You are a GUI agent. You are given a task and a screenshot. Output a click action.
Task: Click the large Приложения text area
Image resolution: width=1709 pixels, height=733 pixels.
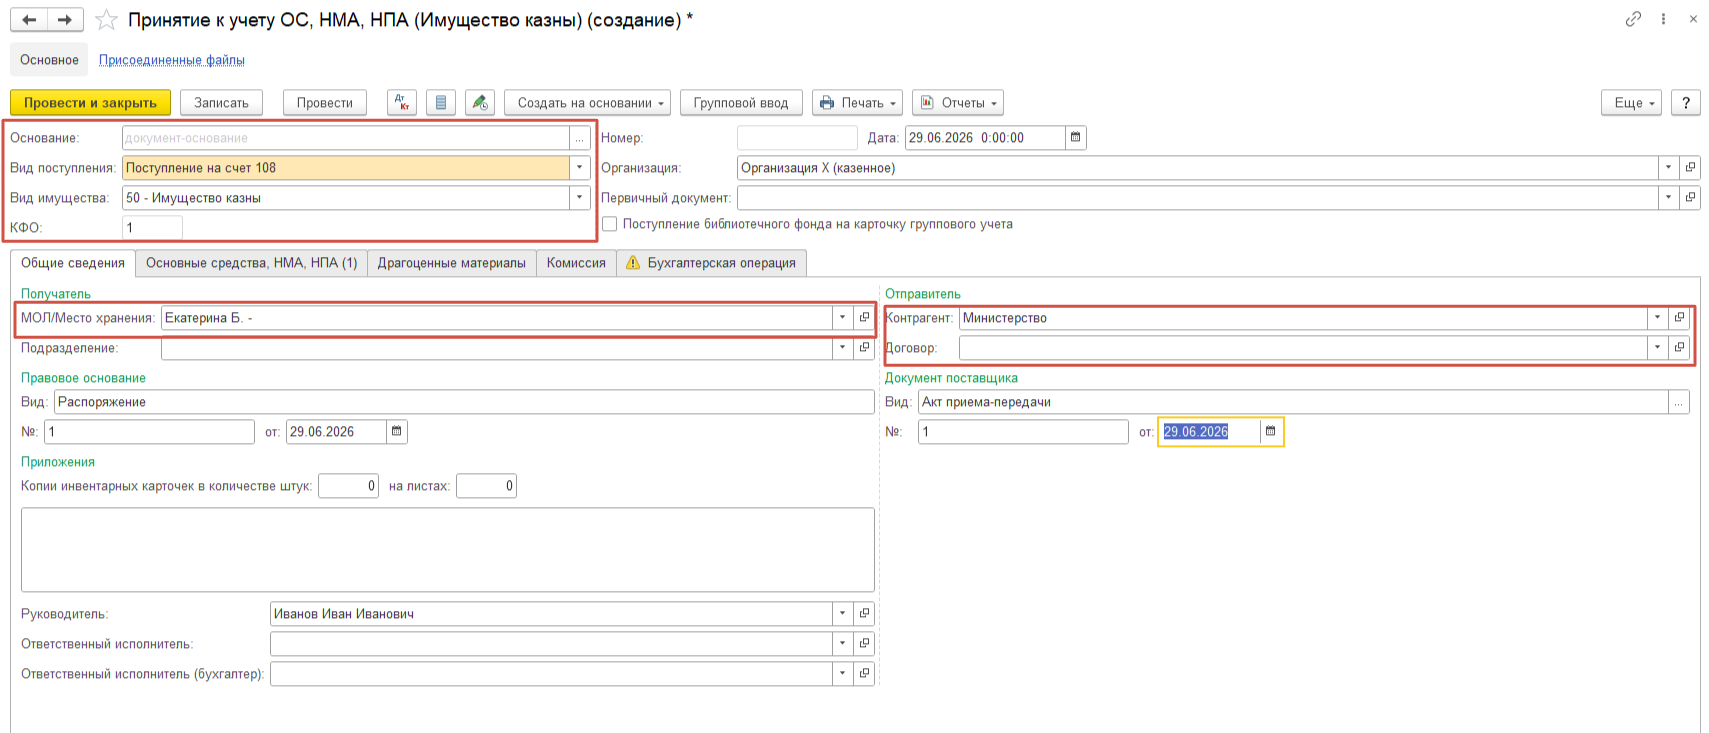tap(448, 550)
